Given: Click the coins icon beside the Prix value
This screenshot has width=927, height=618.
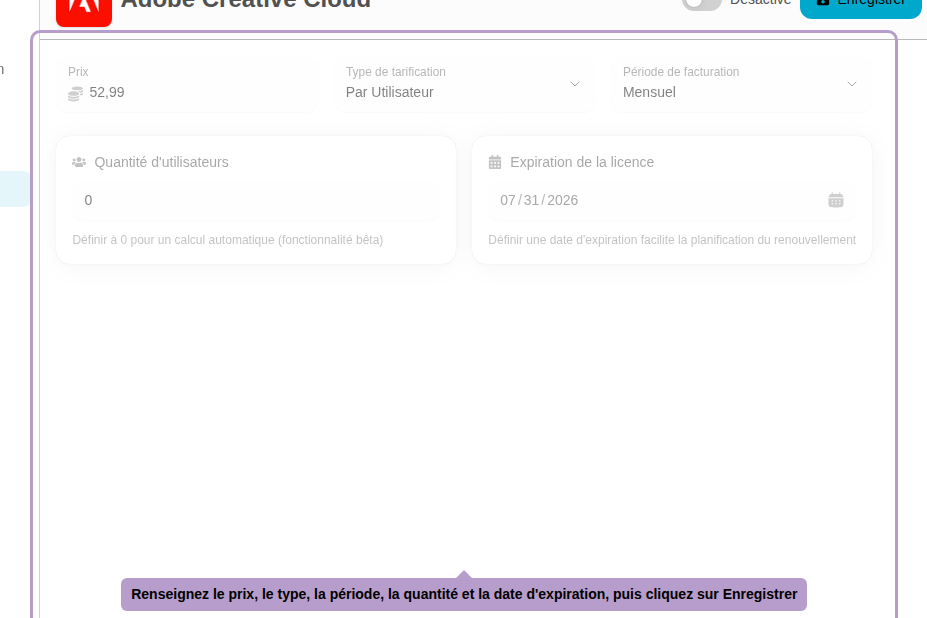Looking at the screenshot, I should [75, 93].
